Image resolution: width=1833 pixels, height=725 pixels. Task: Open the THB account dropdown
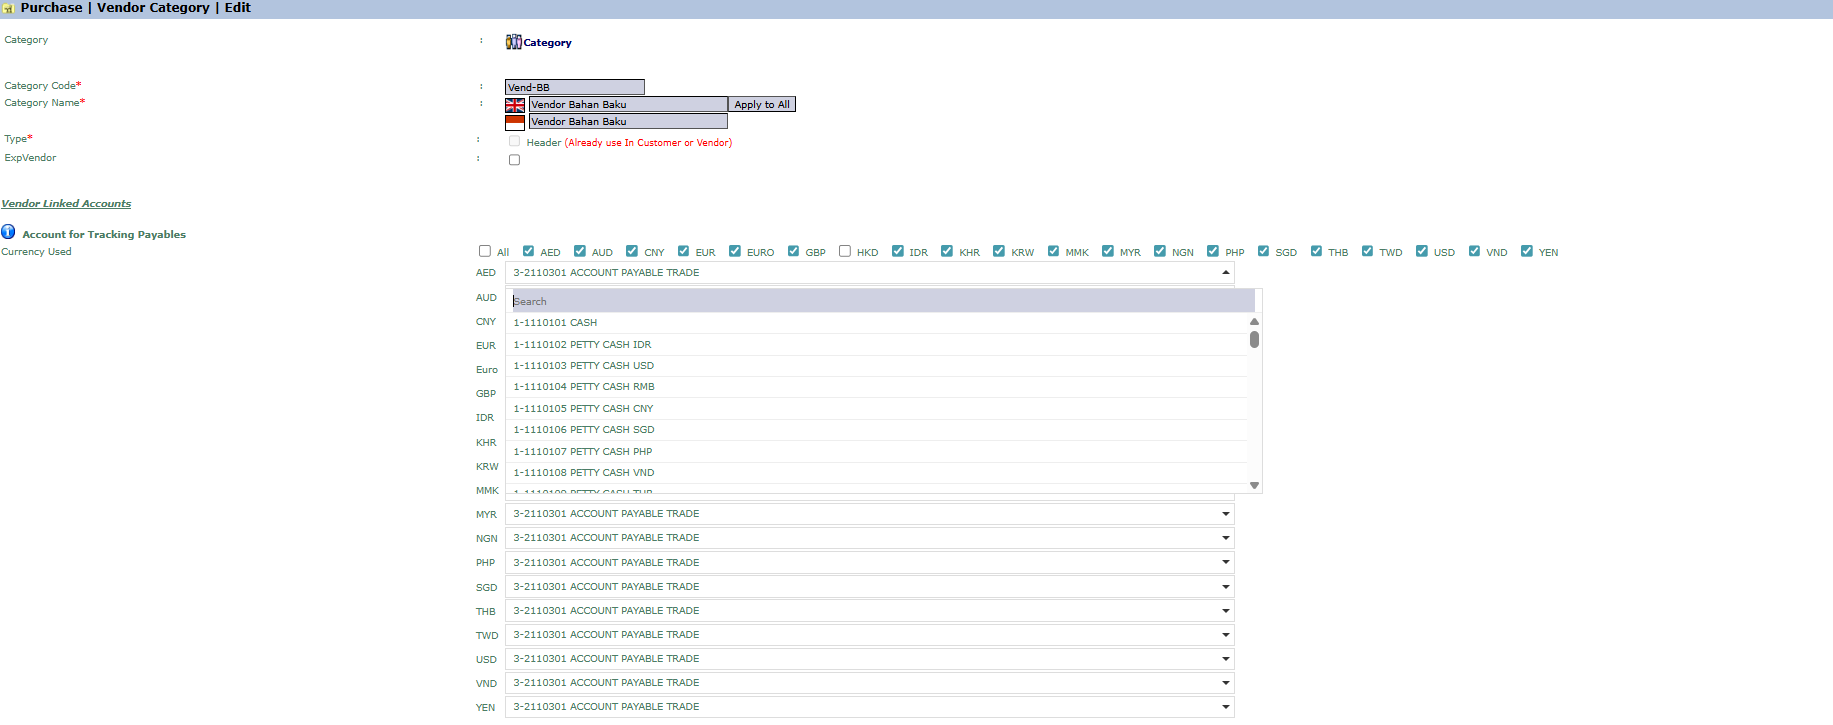click(x=869, y=611)
